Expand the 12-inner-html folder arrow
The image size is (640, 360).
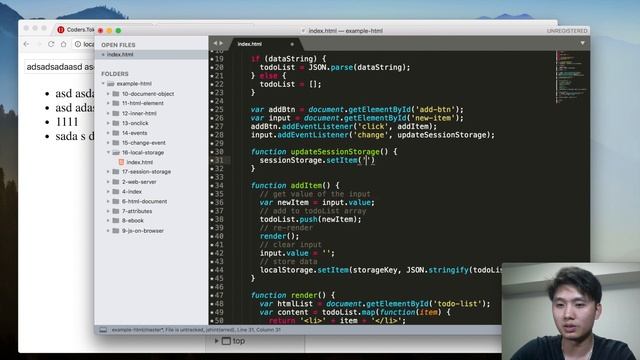point(108,113)
